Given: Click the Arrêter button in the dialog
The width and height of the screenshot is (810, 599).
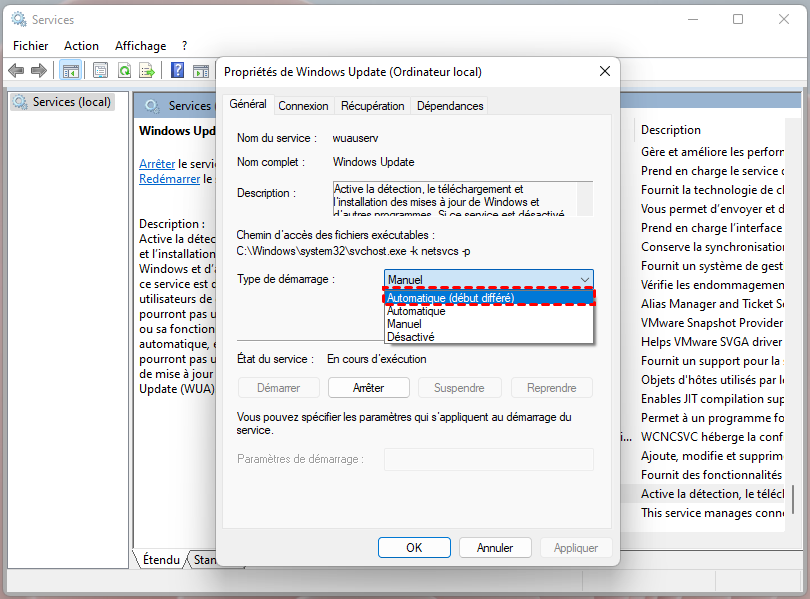Looking at the screenshot, I should [x=368, y=388].
